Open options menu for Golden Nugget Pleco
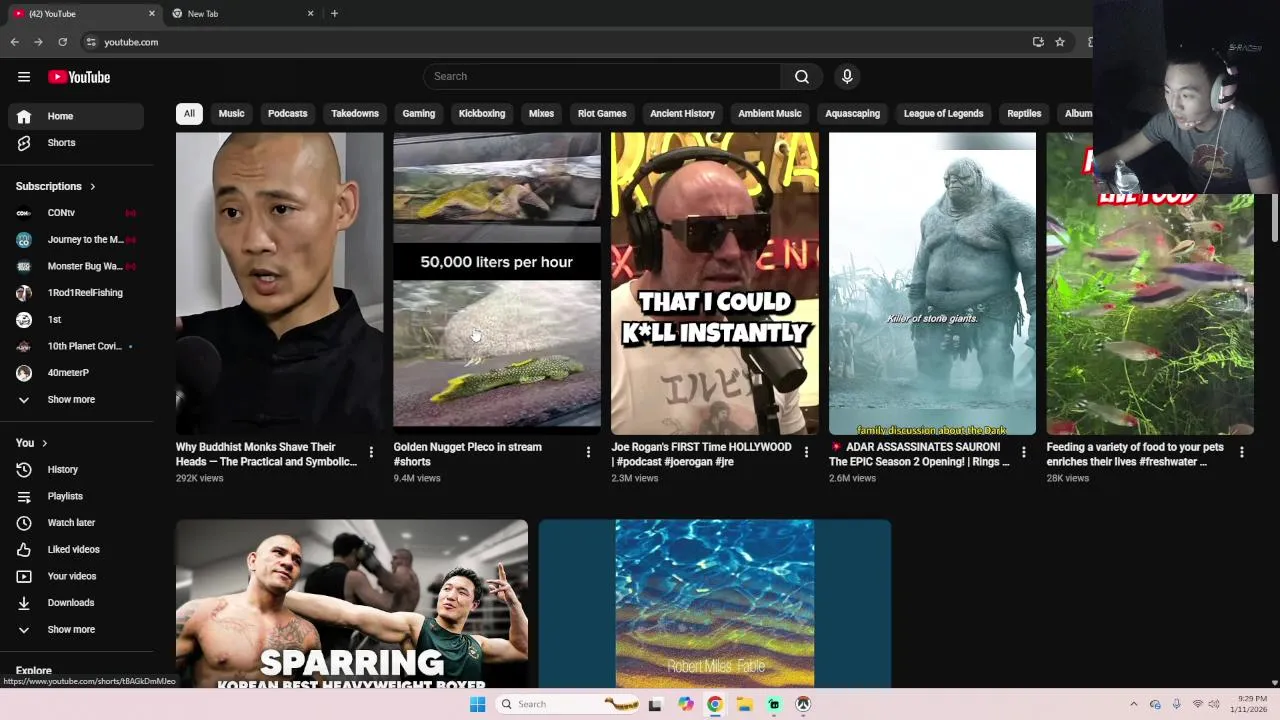 (x=588, y=452)
